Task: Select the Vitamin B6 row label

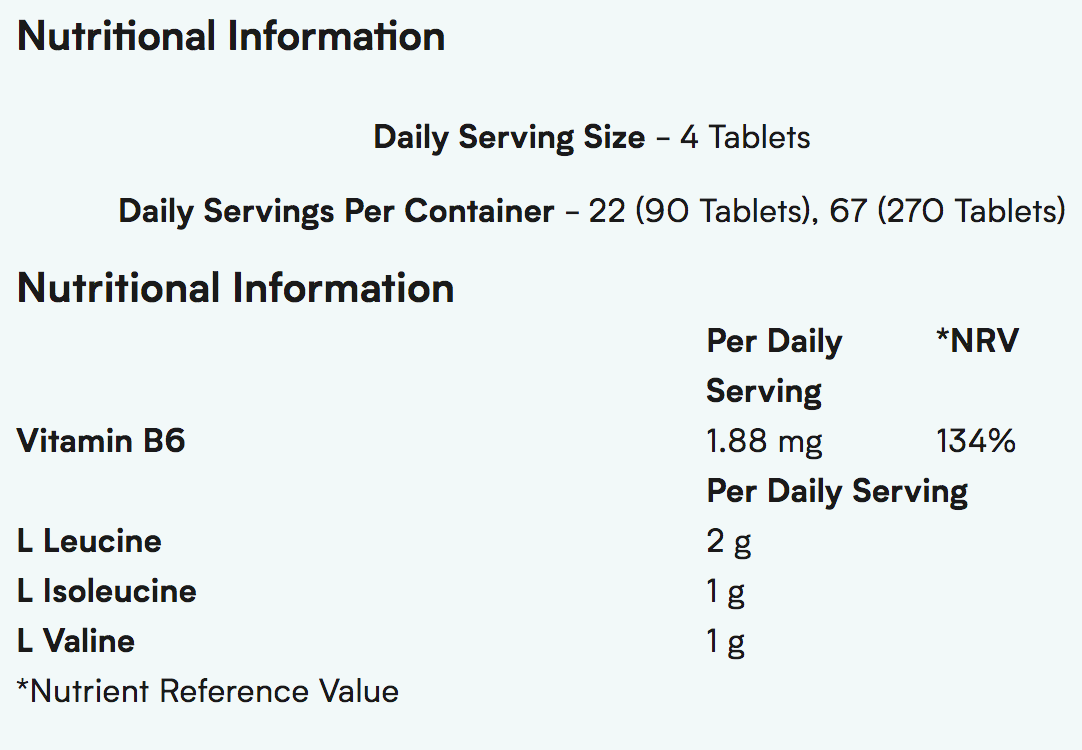Action: [101, 441]
